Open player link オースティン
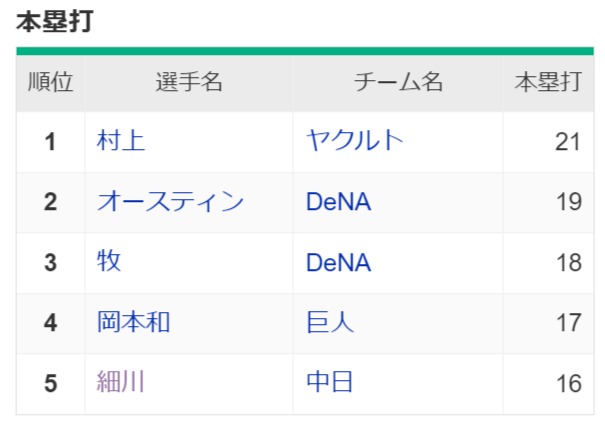The image size is (605, 427). [x=170, y=201]
